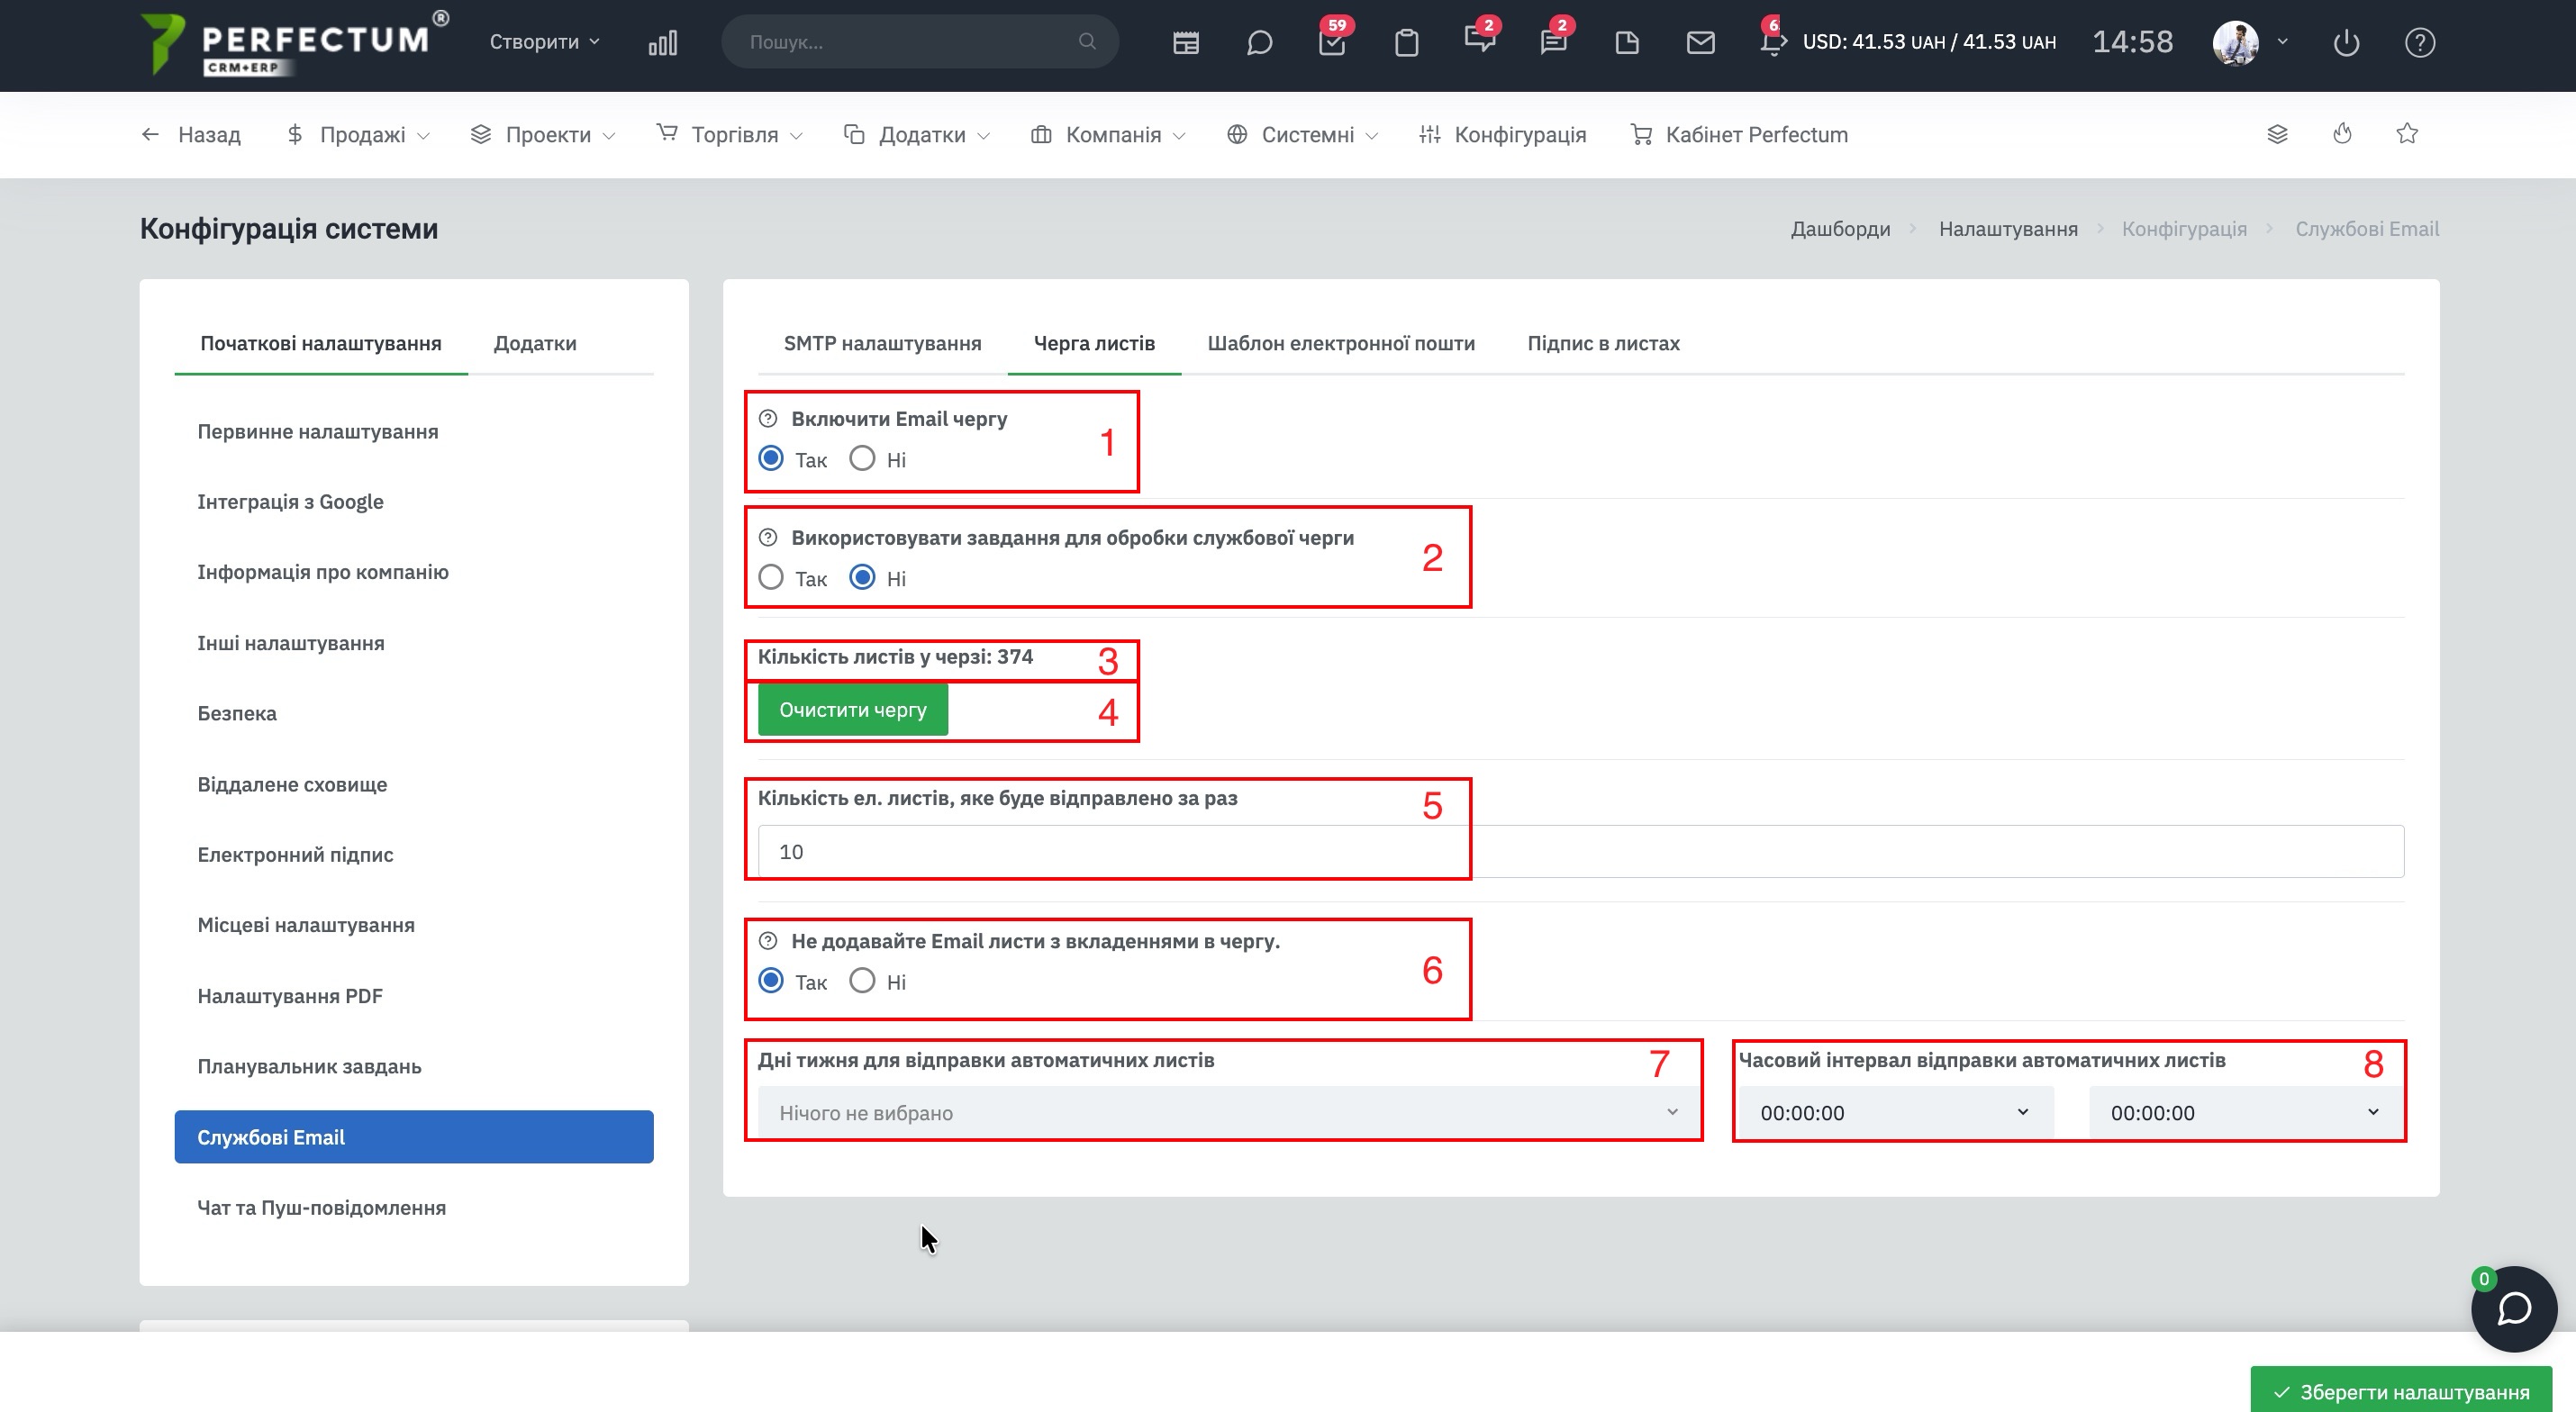2576x1412 pixels.
Task: Expand the Створити dropdown menu
Action: click(544, 42)
